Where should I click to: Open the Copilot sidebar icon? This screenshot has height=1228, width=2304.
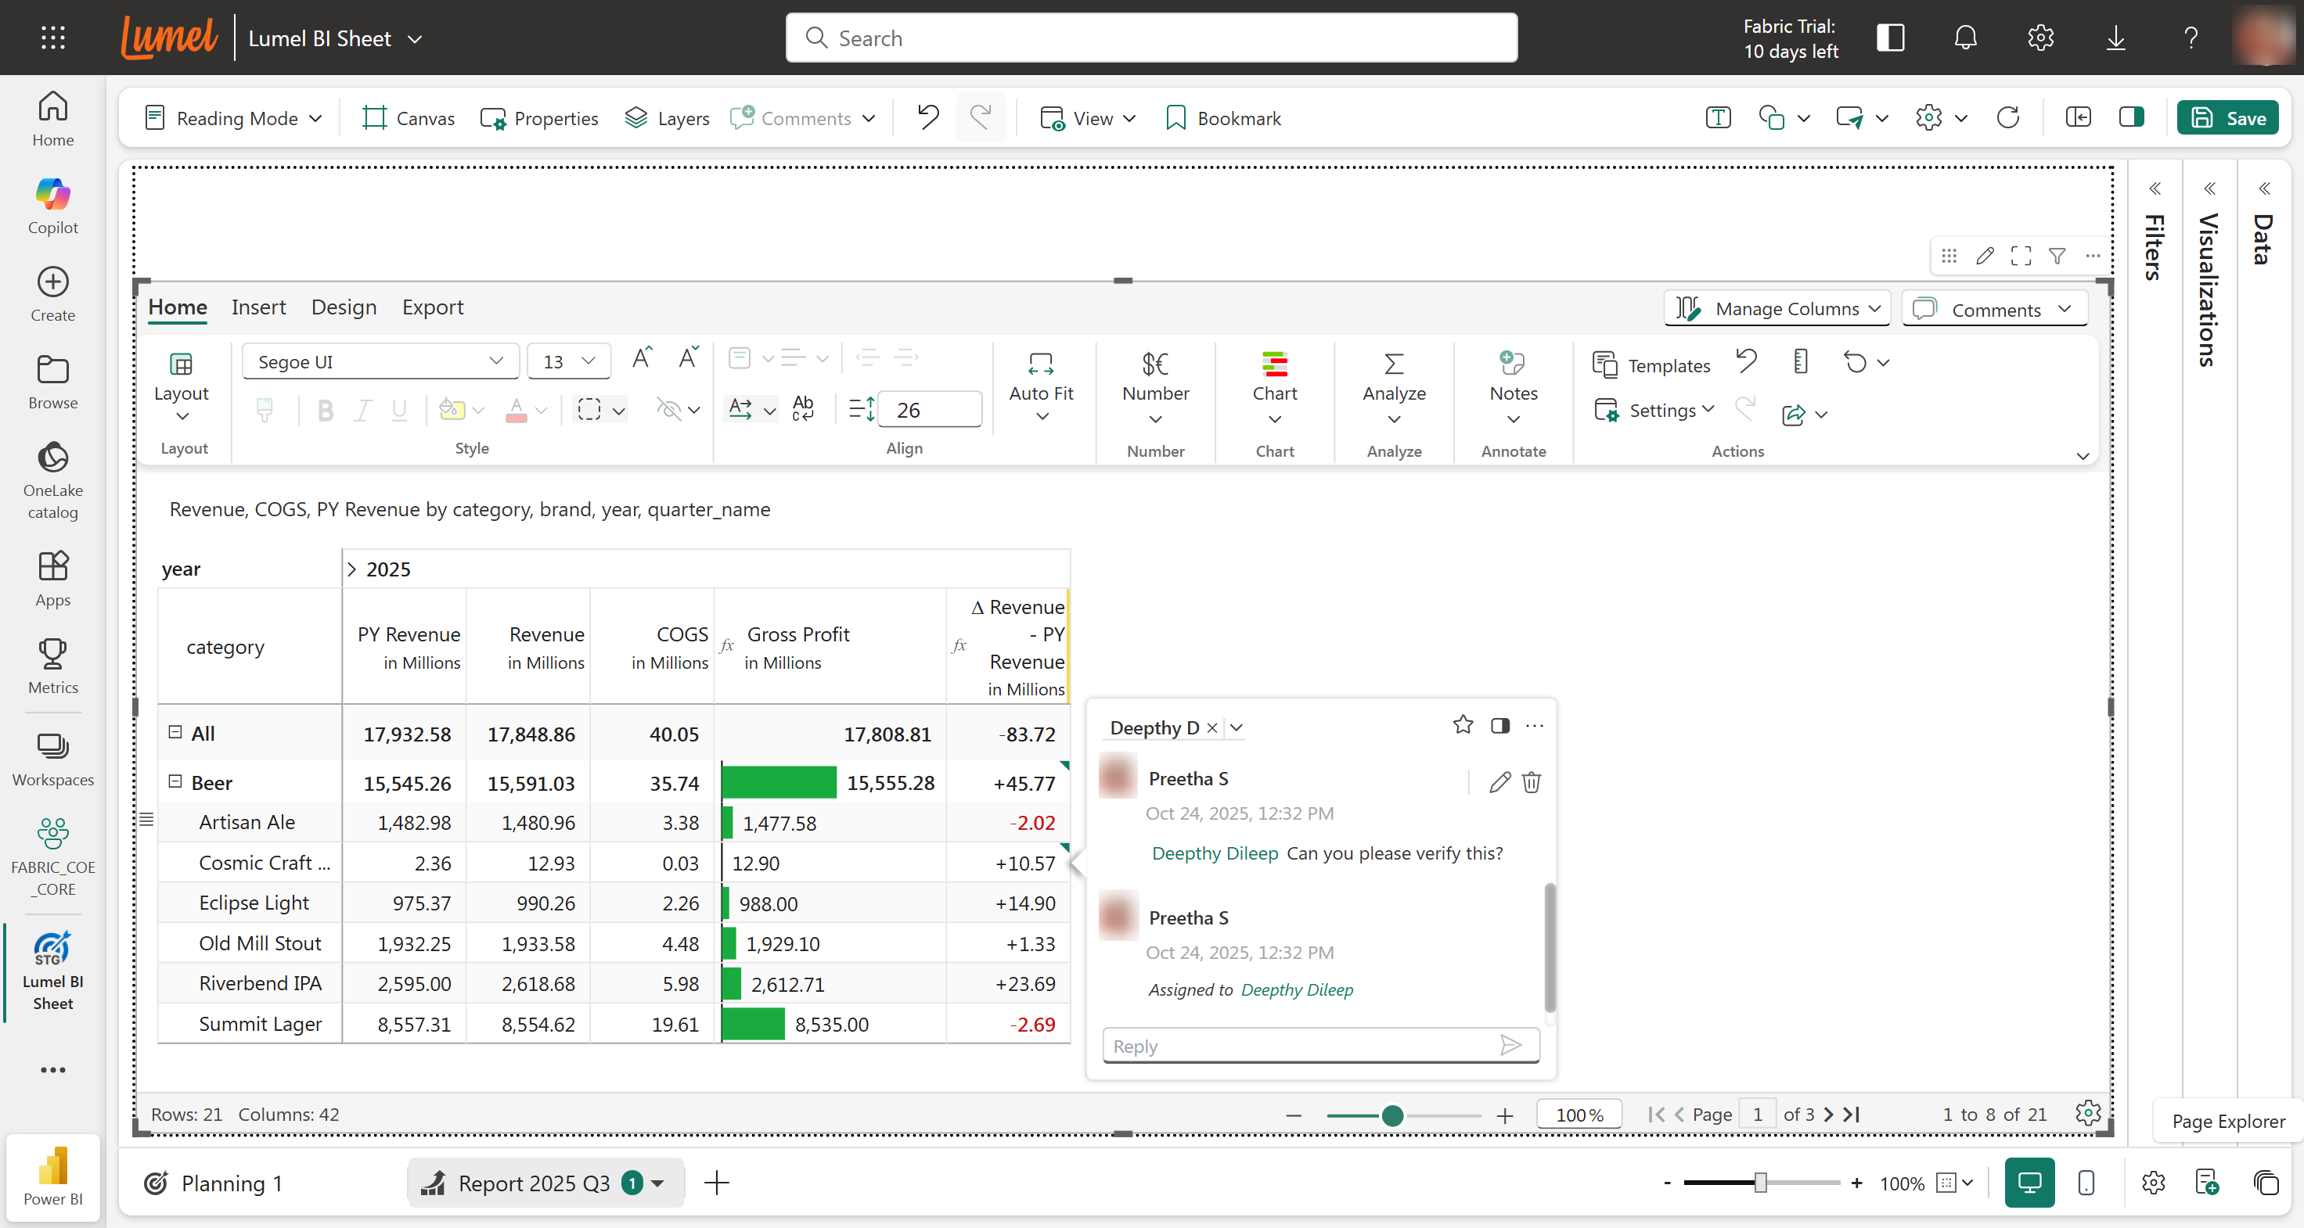(x=53, y=205)
